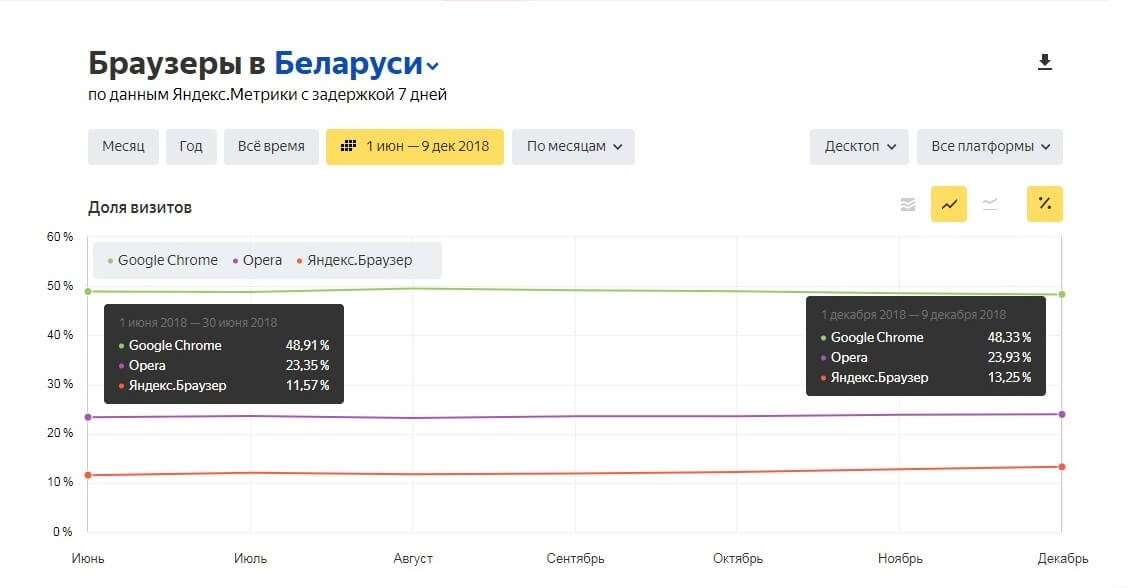Viewport: 1132px width, 588px height.
Task: Open the Десктоп device dropdown
Action: coord(857,146)
